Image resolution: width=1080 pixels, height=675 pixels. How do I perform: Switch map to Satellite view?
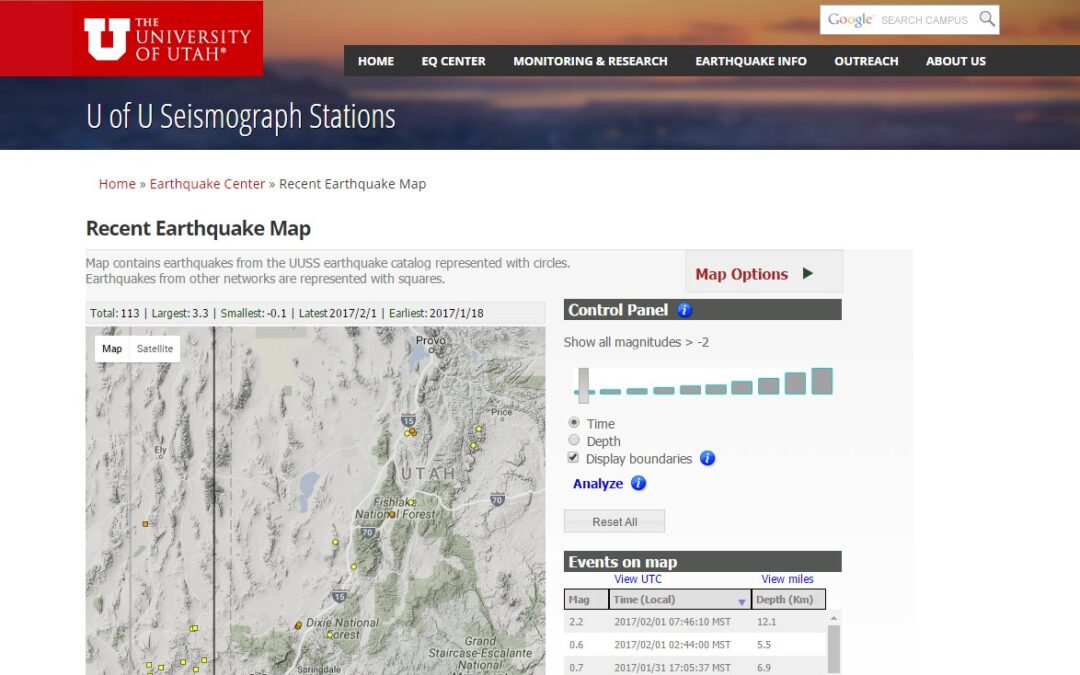[x=155, y=349]
